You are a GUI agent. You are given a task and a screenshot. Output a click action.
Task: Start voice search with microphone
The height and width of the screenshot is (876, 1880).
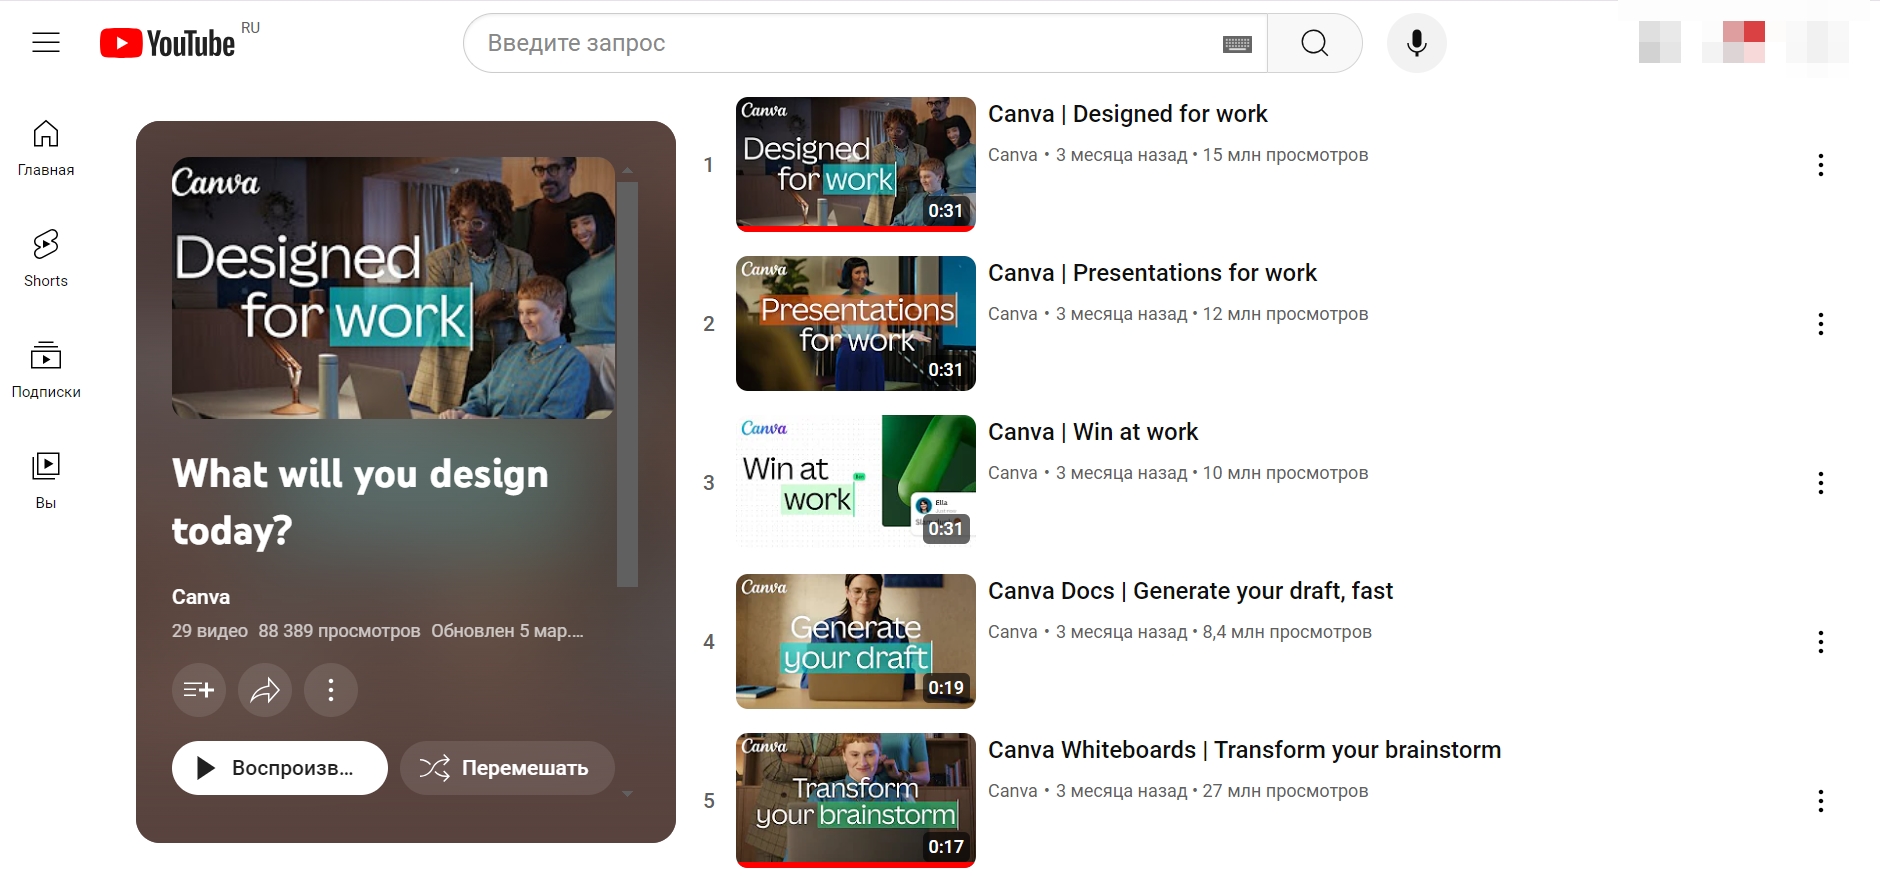point(1416,43)
